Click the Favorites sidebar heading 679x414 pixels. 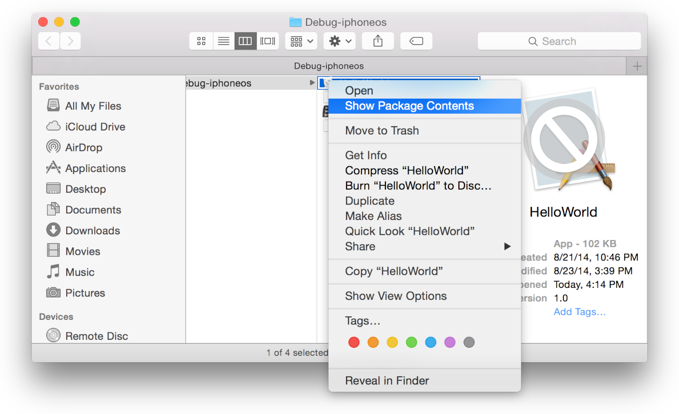[59, 87]
